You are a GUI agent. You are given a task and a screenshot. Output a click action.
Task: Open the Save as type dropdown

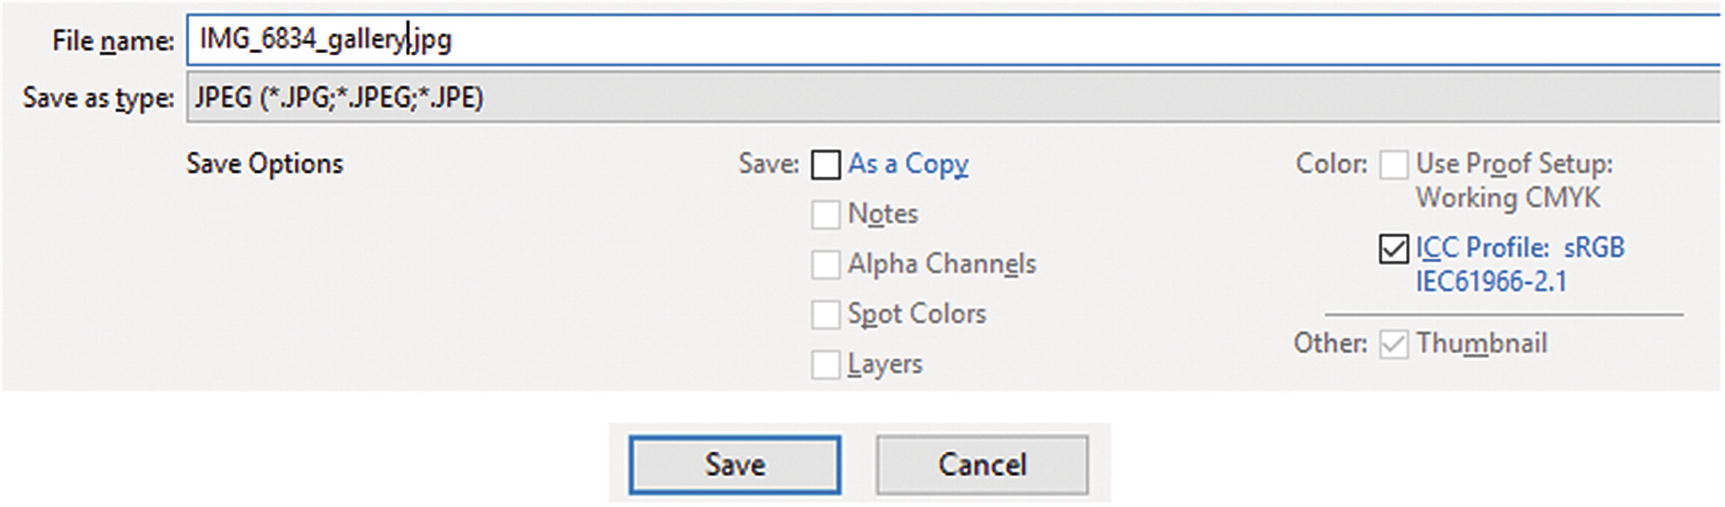tap(950, 98)
